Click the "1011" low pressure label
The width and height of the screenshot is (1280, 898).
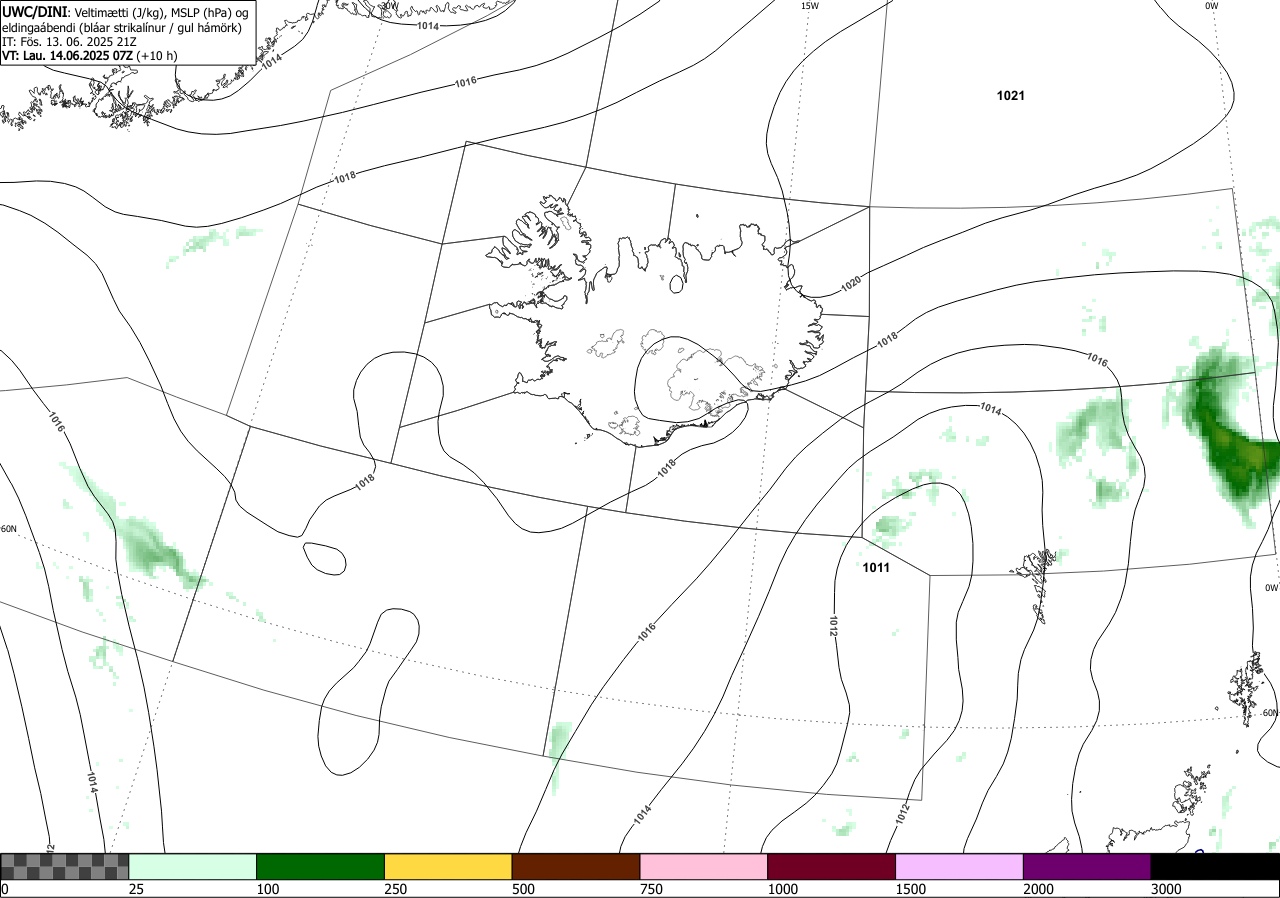(876, 567)
